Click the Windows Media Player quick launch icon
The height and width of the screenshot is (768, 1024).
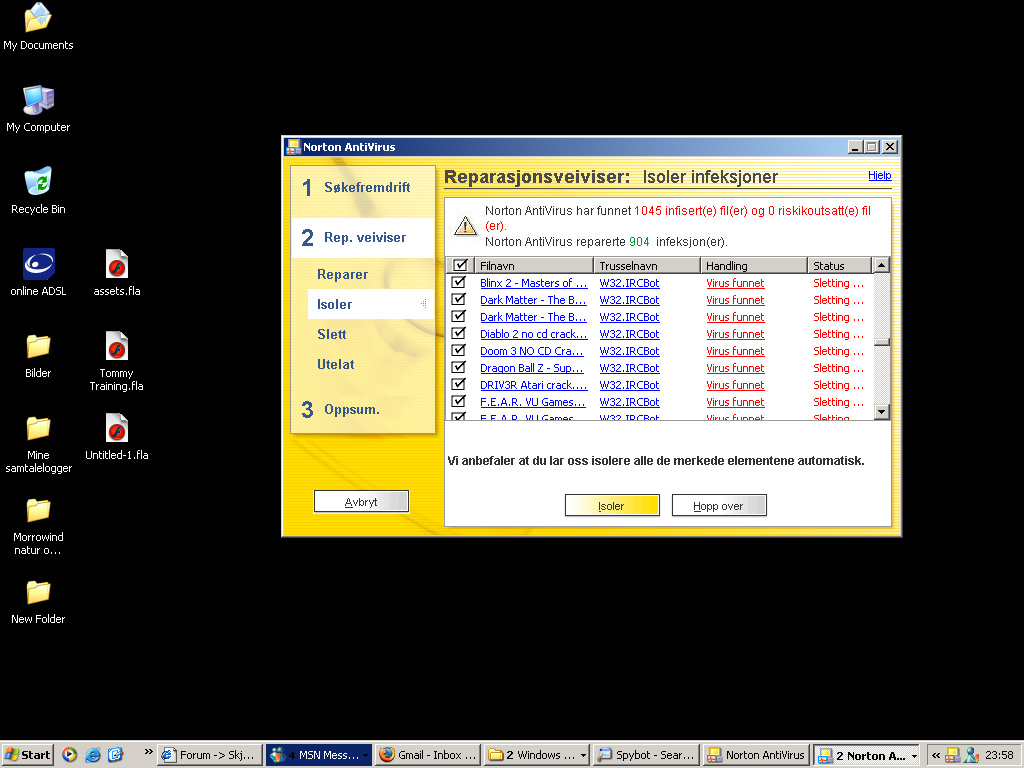[69, 755]
